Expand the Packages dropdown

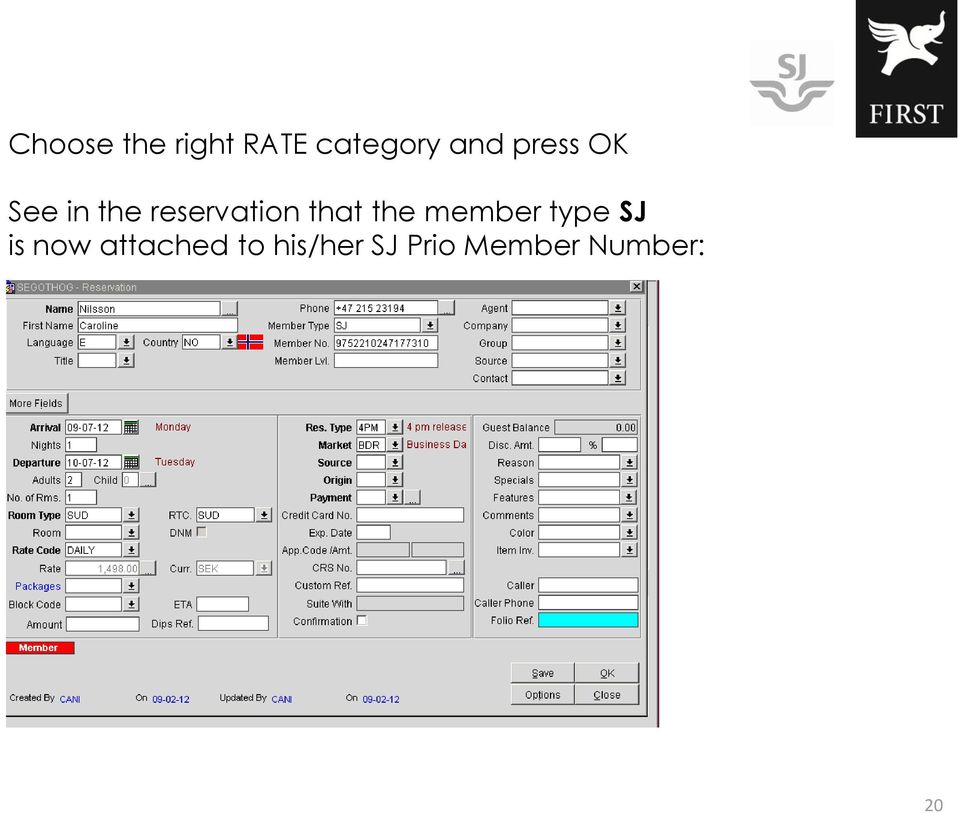[131, 586]
